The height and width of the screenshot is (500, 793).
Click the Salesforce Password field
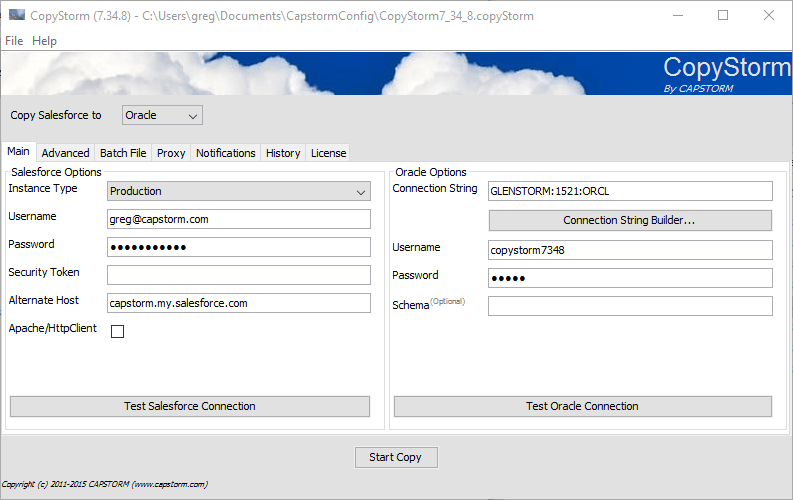239,247
